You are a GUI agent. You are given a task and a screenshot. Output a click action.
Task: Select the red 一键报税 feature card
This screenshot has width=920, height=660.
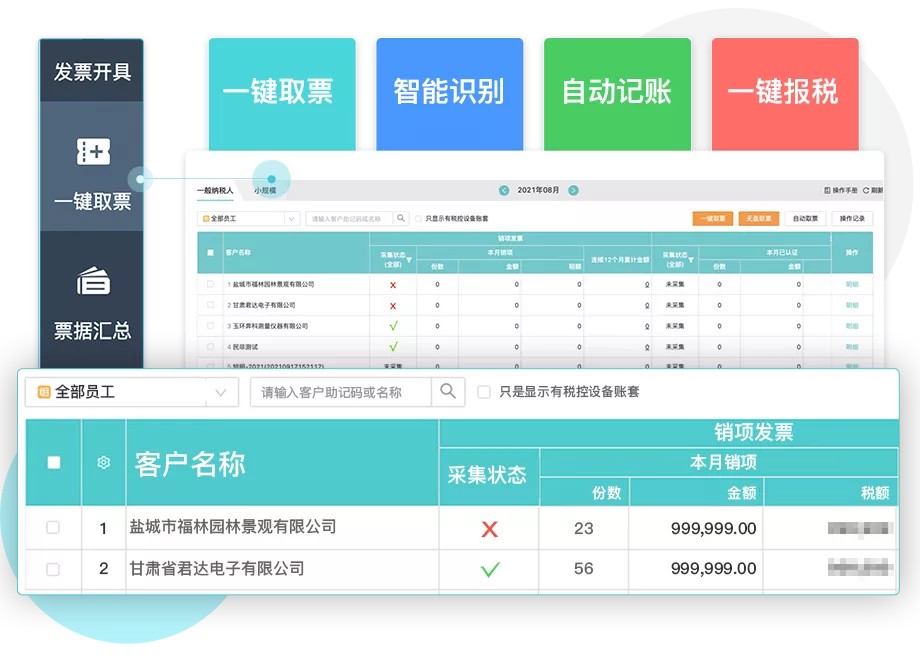785,94
